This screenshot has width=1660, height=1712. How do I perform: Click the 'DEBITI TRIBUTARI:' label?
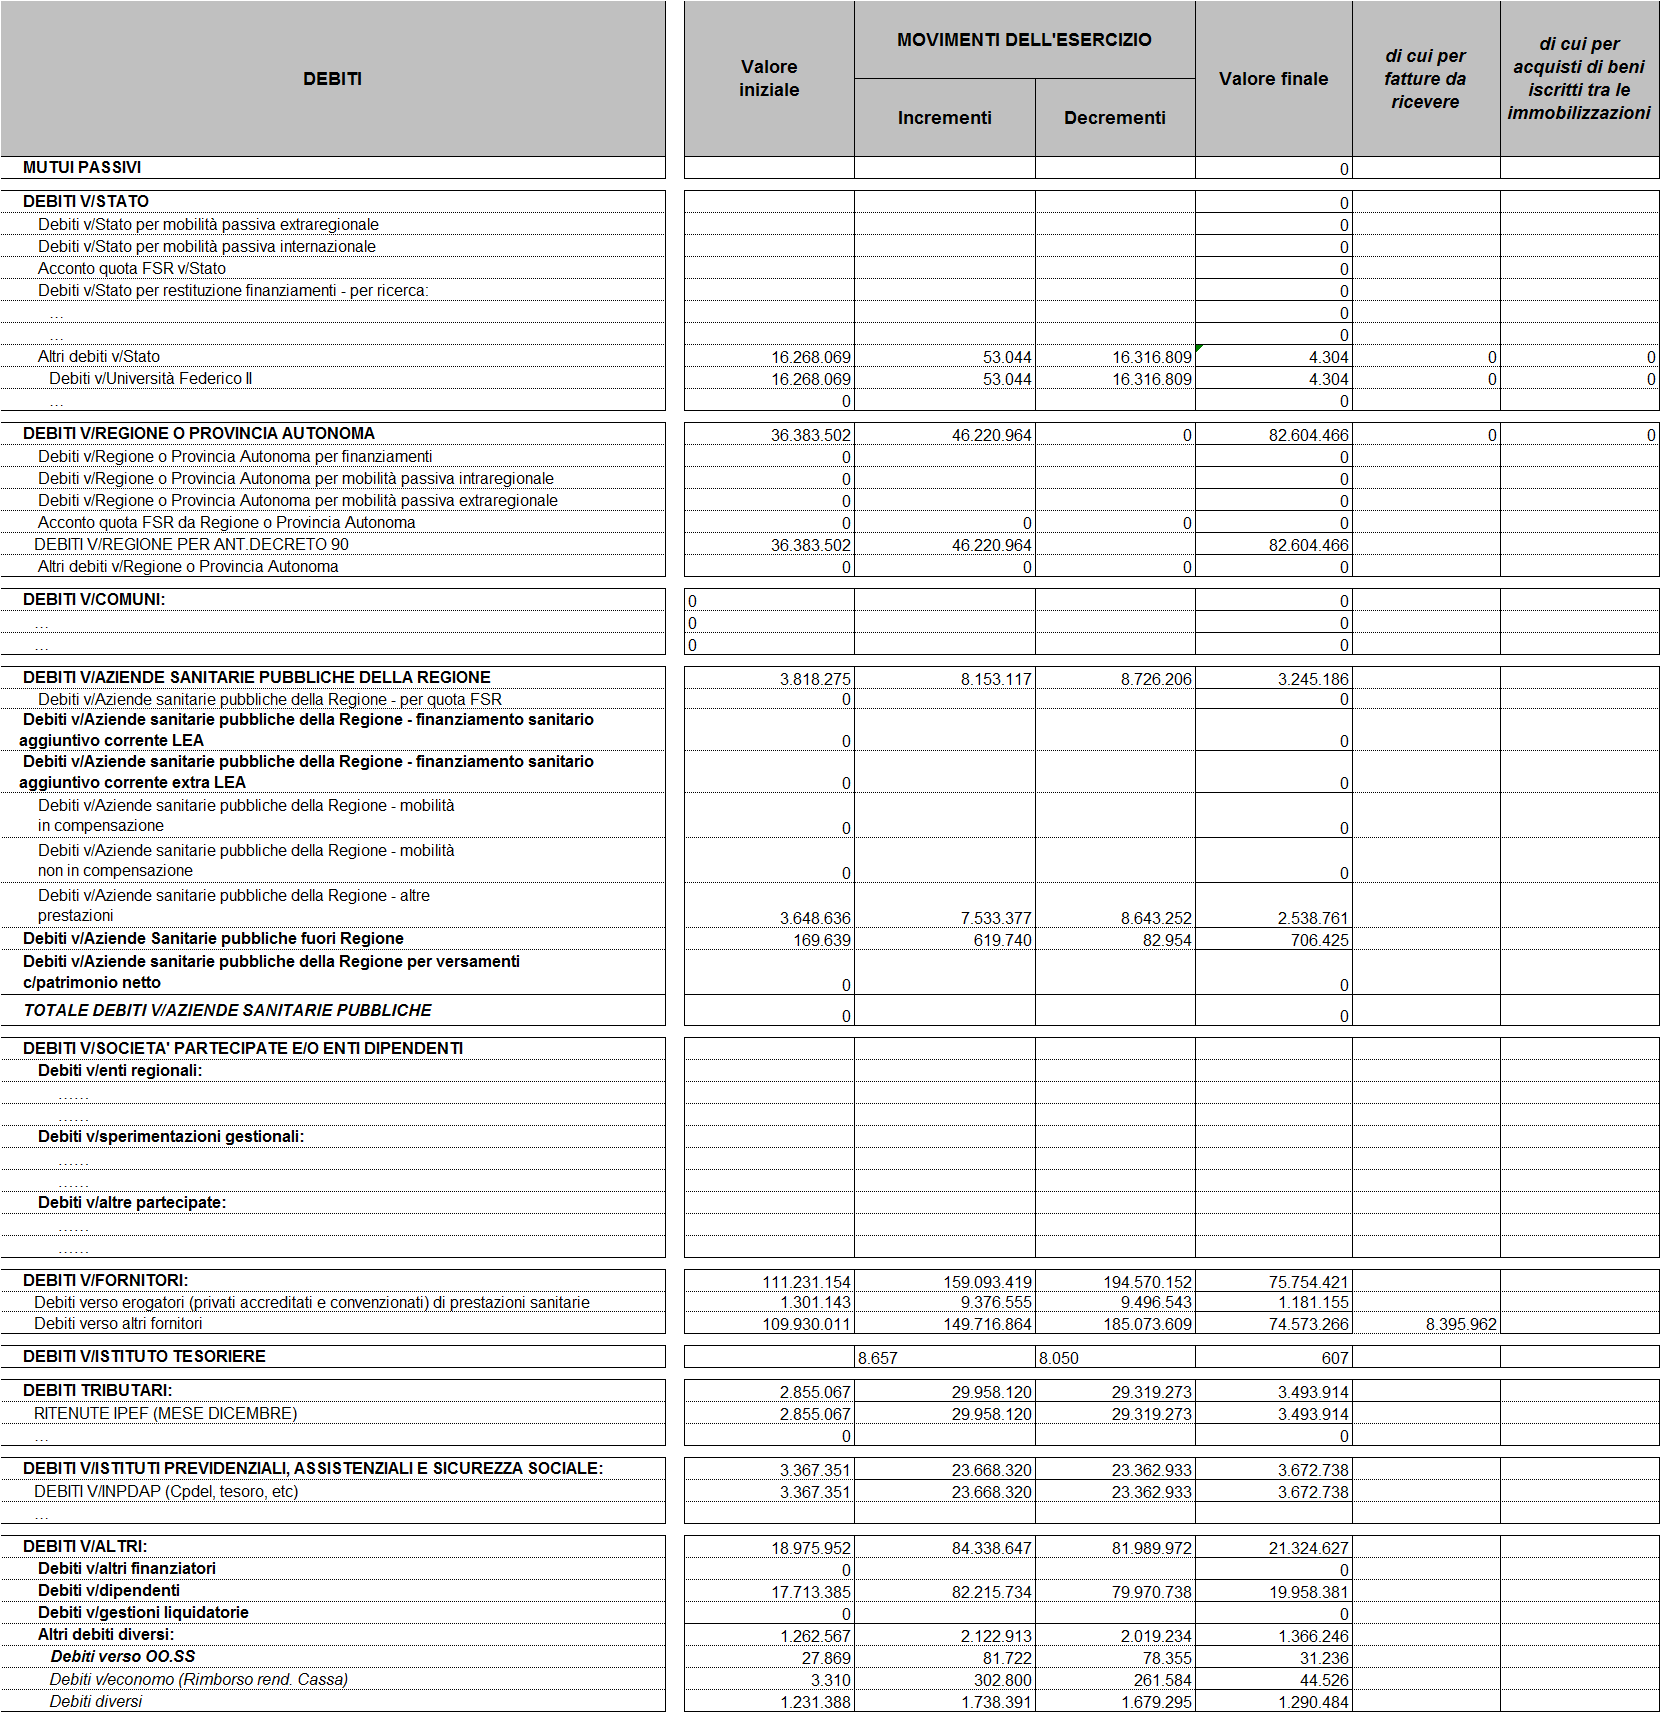[98, 1390]
